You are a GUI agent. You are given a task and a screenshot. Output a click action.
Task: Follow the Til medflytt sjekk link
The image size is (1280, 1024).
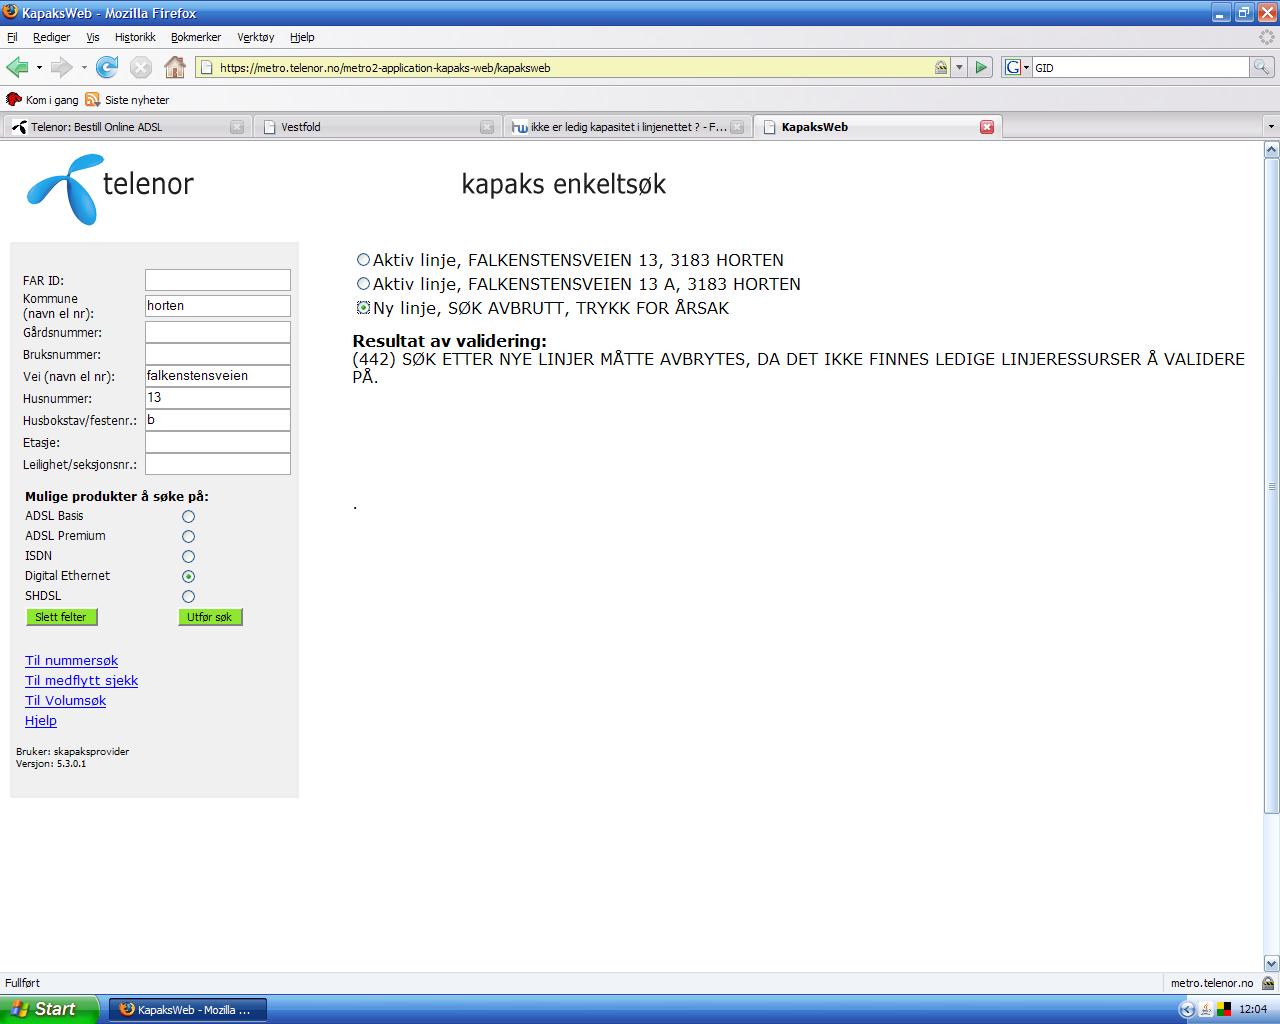pos(81,681)
